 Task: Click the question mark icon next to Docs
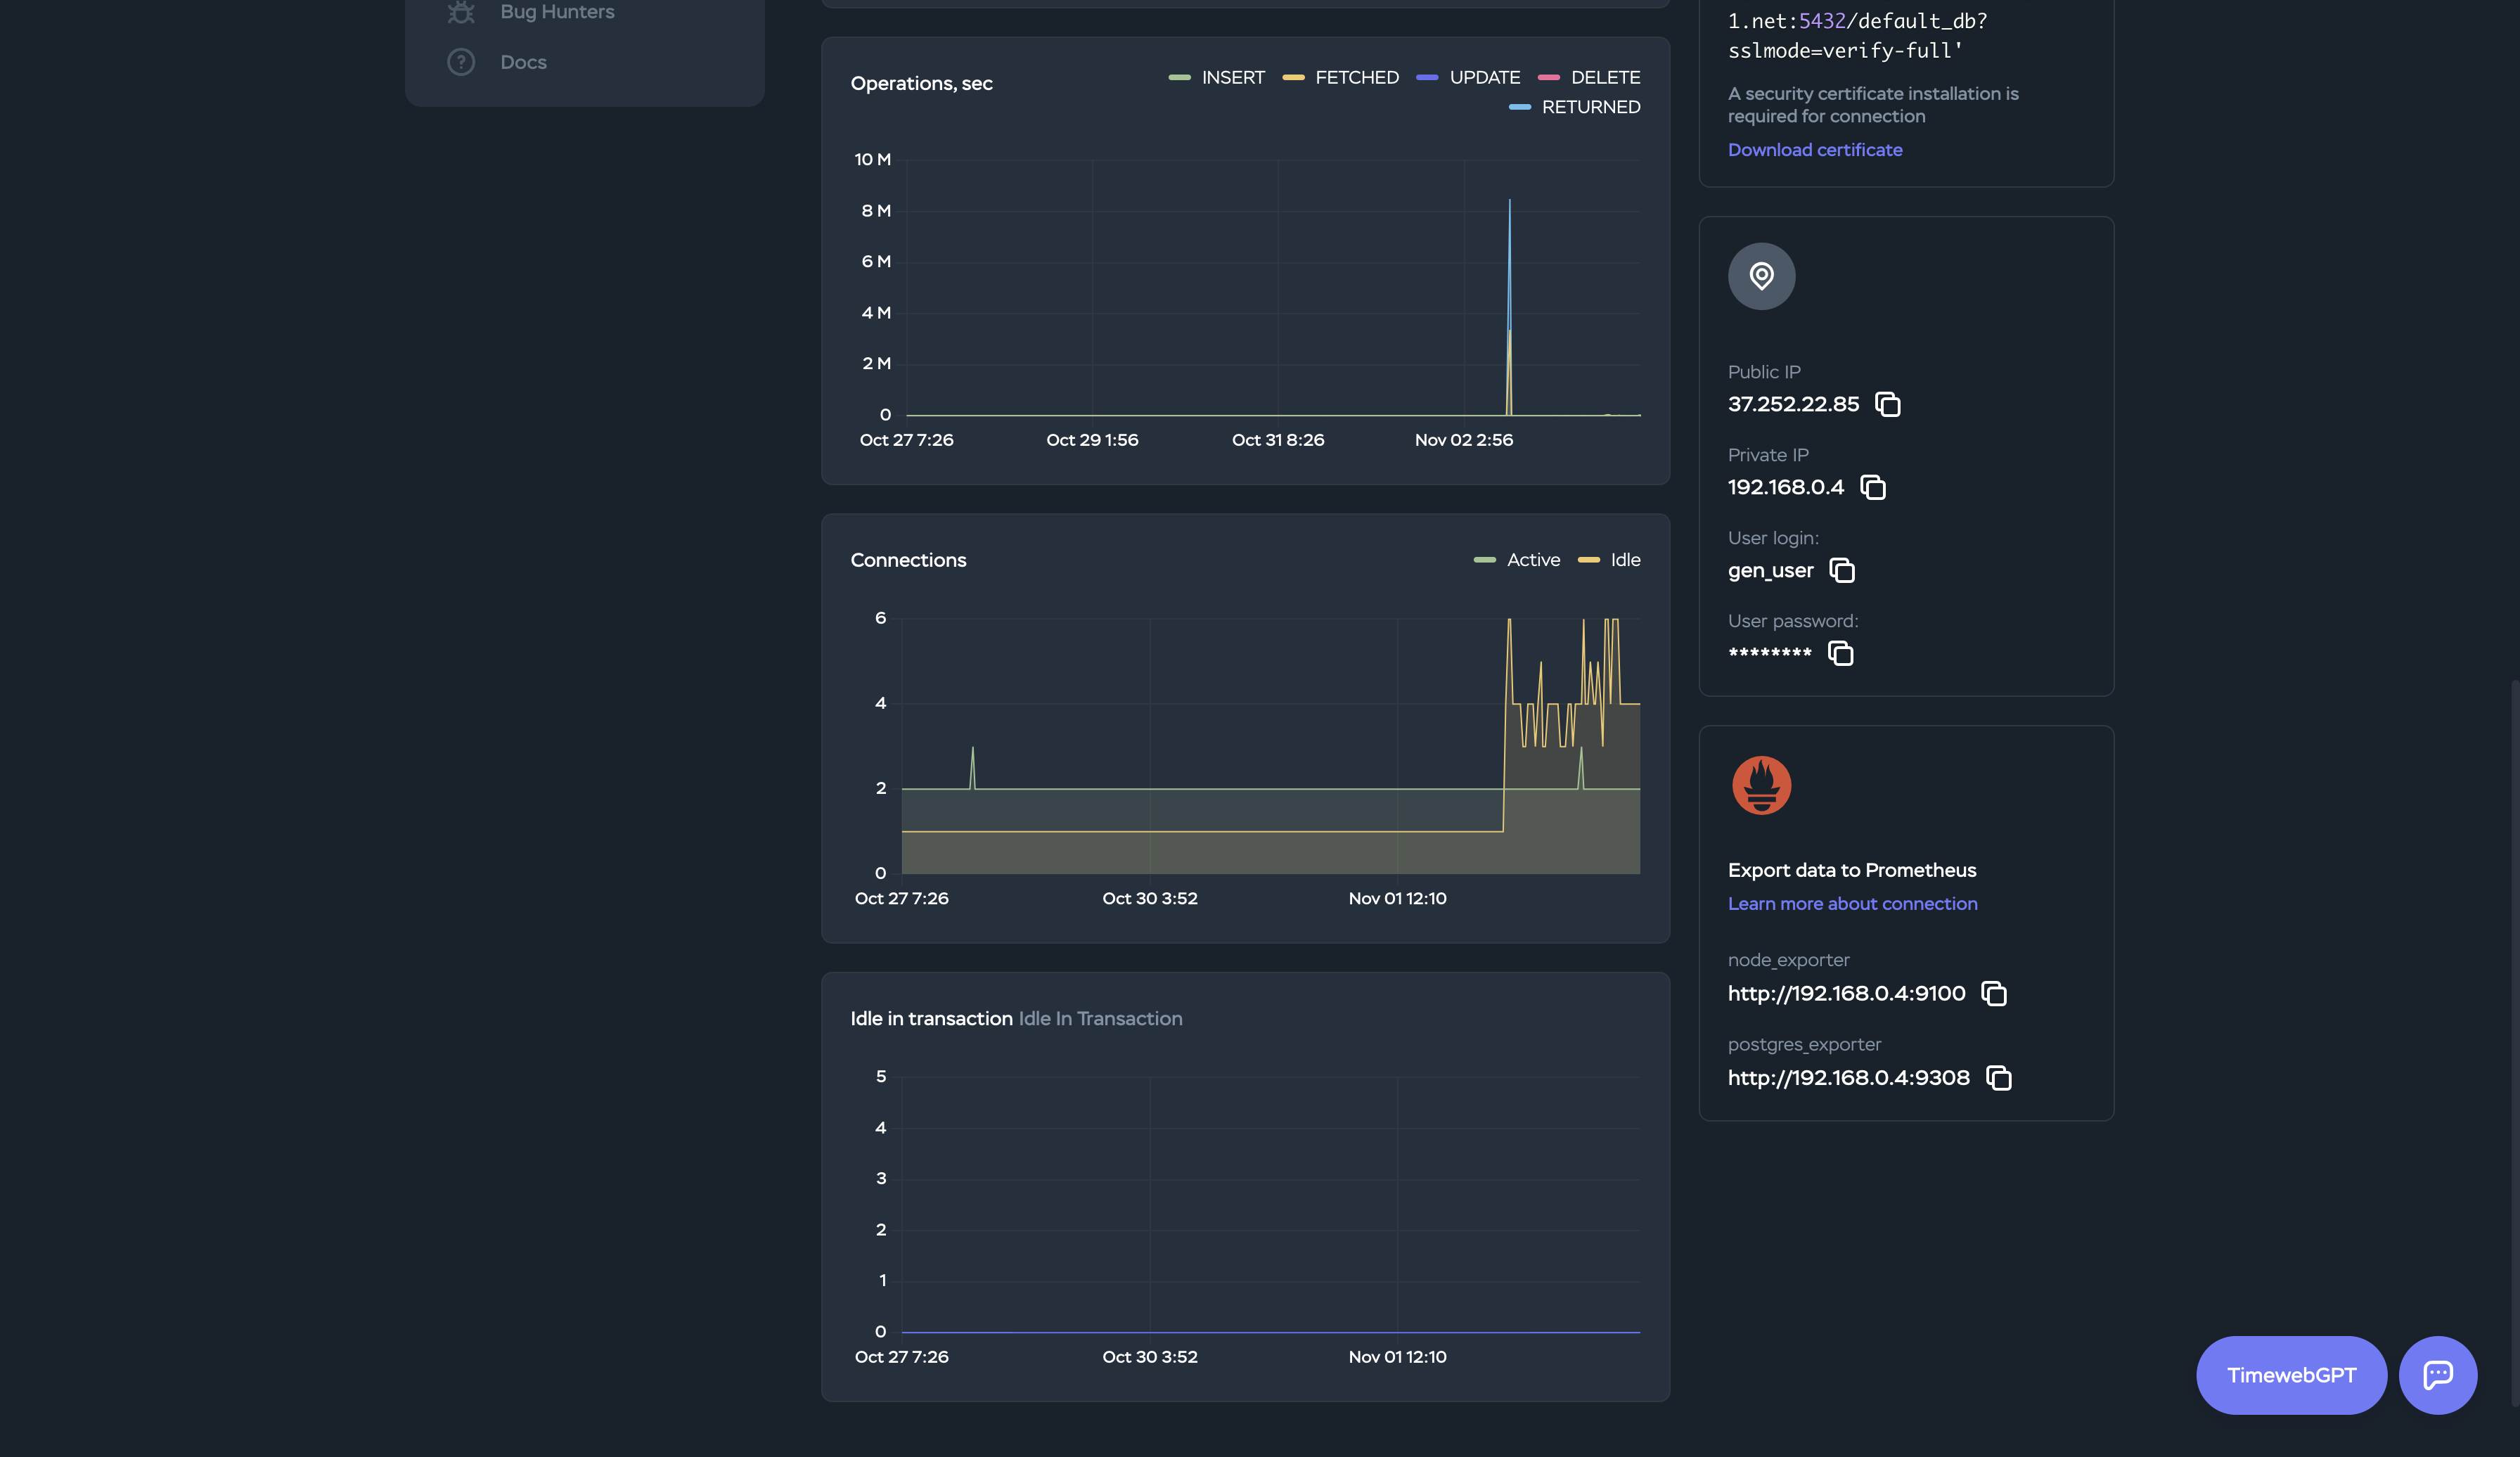tap(461, 61)
